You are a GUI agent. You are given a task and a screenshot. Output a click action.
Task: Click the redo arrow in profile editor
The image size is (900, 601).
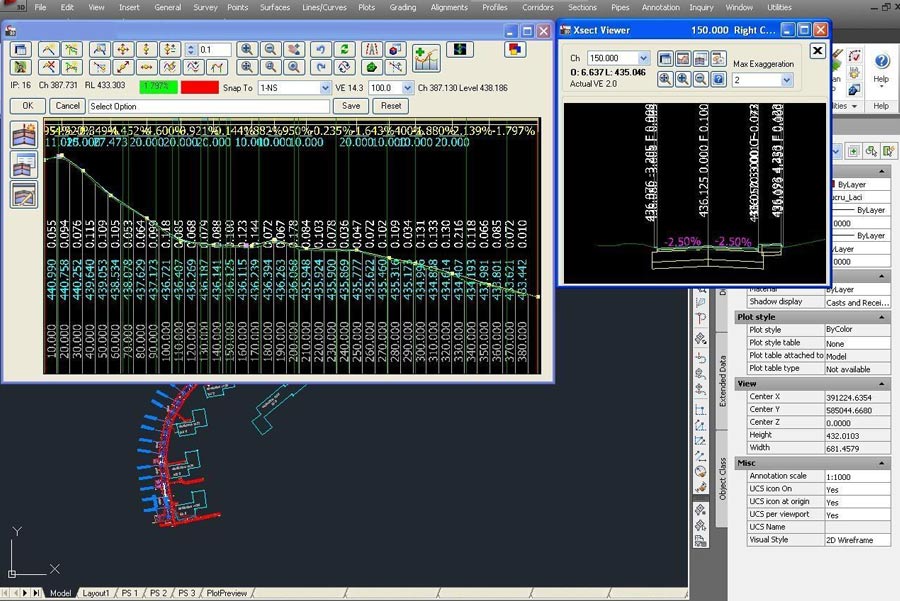coord(320,67)
